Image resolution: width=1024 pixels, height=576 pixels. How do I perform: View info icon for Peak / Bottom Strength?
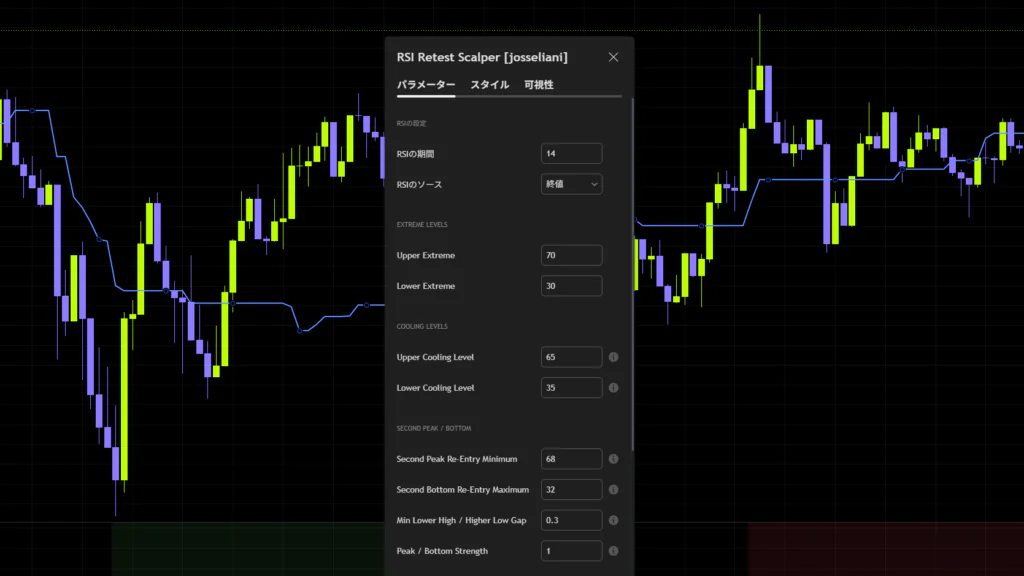point(613,551)
